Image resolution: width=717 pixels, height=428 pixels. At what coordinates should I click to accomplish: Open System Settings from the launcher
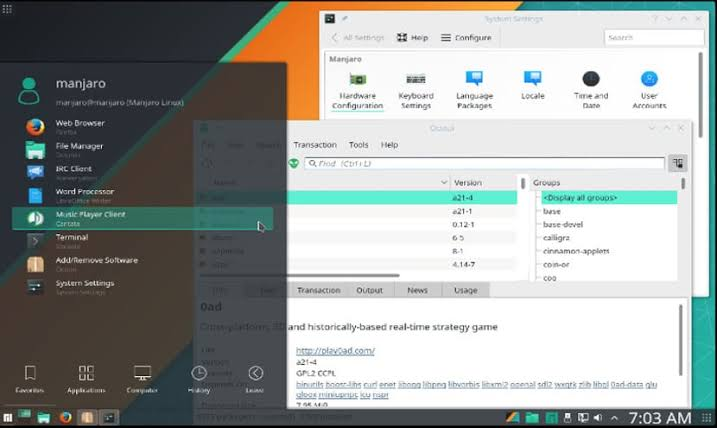tap(143, 287)
